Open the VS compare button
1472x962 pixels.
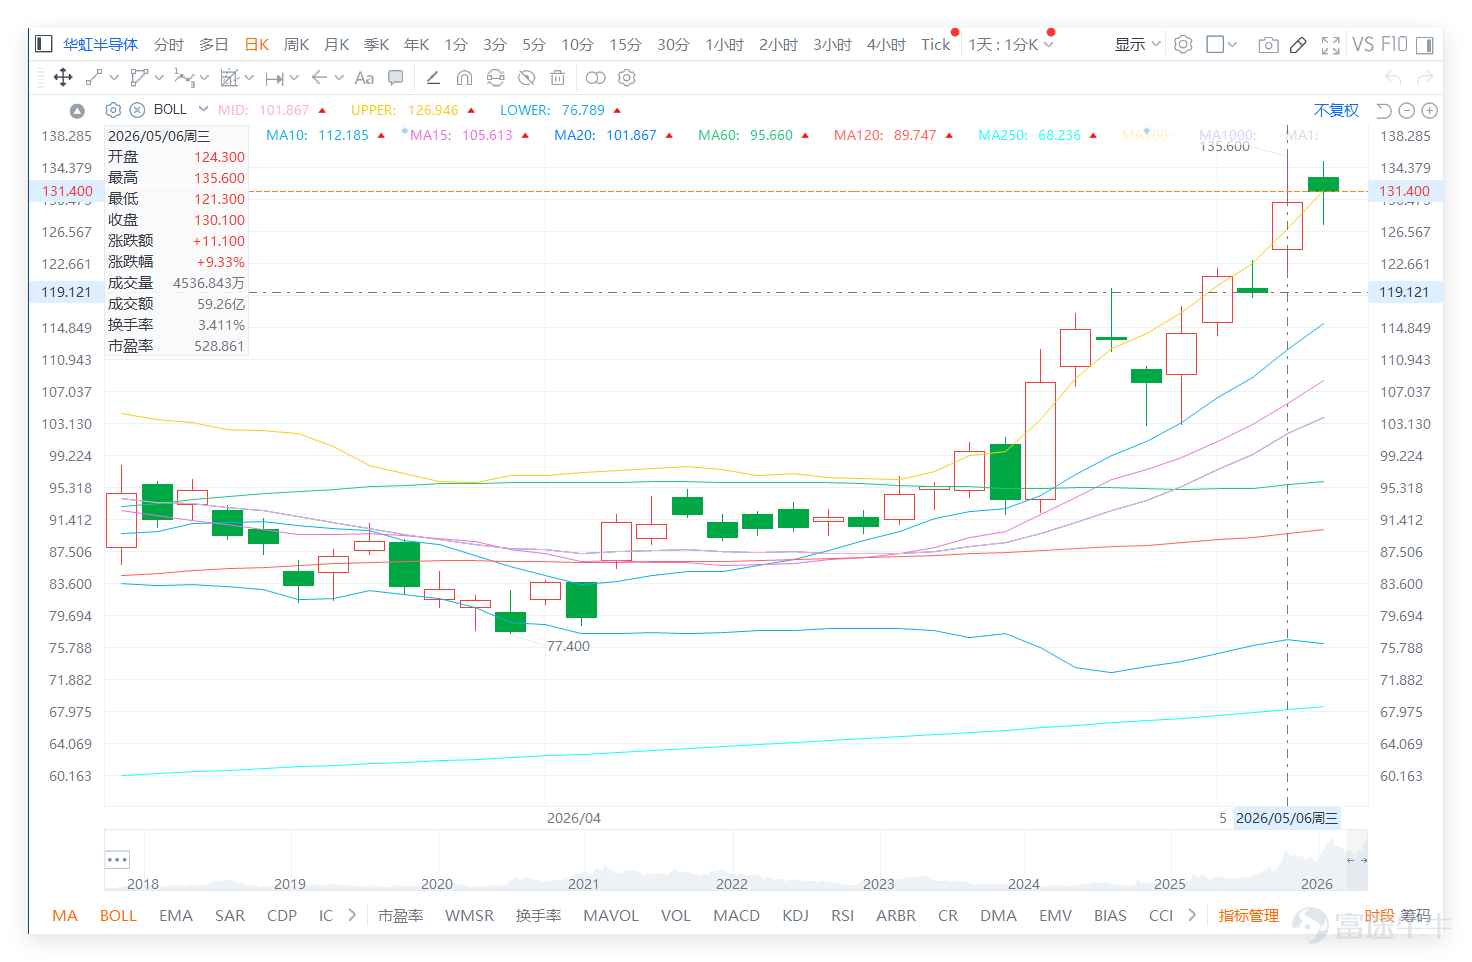[x=1362, y=44]
